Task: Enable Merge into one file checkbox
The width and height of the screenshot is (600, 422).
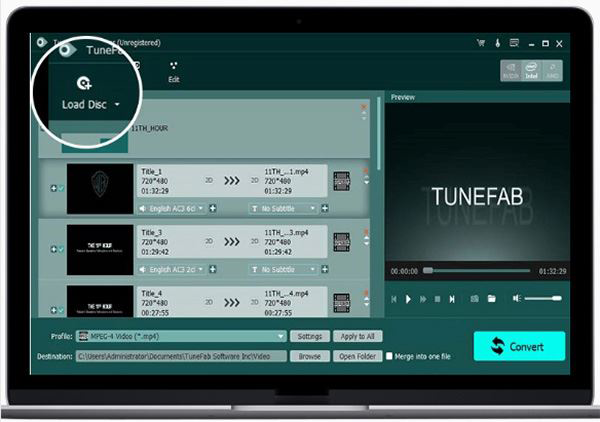Action: (389, 356)
